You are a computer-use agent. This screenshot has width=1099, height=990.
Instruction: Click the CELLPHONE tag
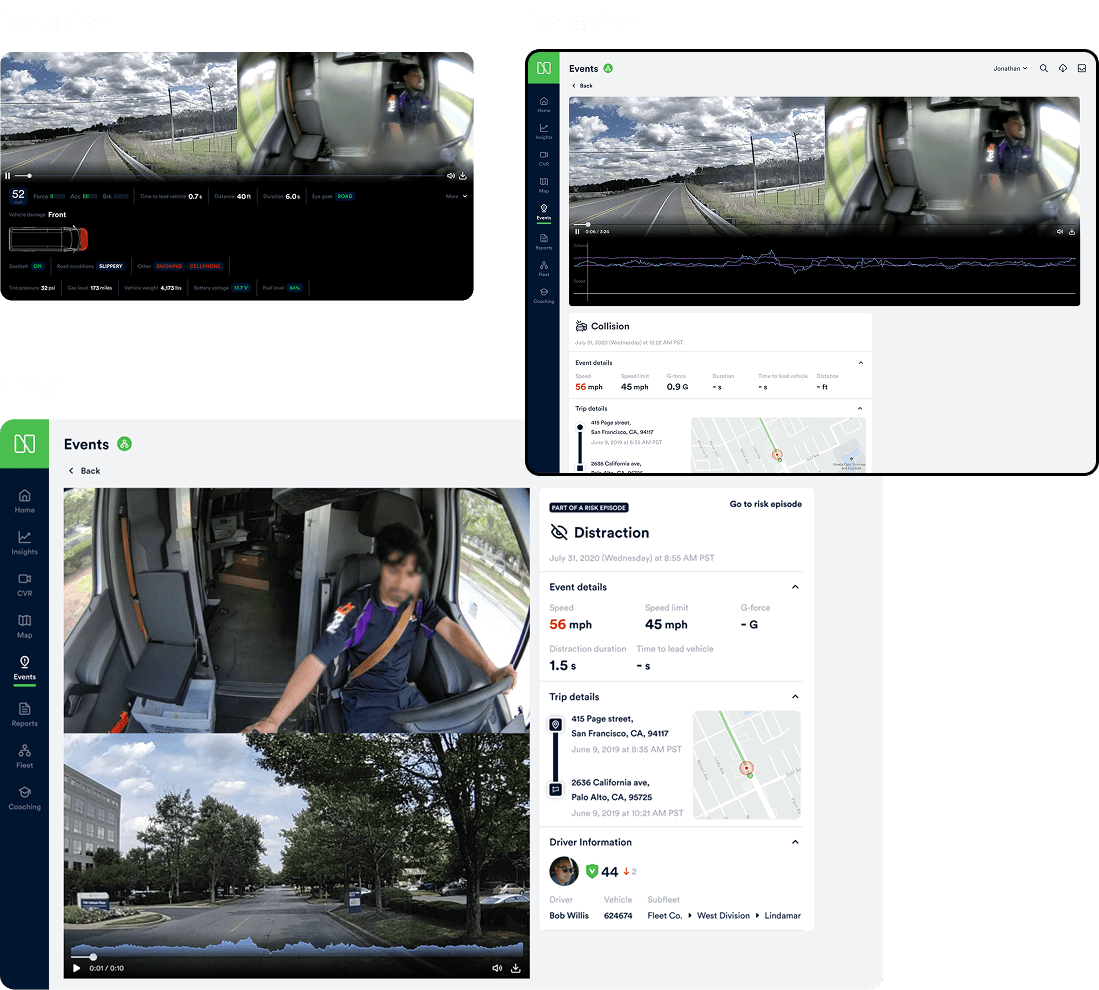[x=205, y=266]
